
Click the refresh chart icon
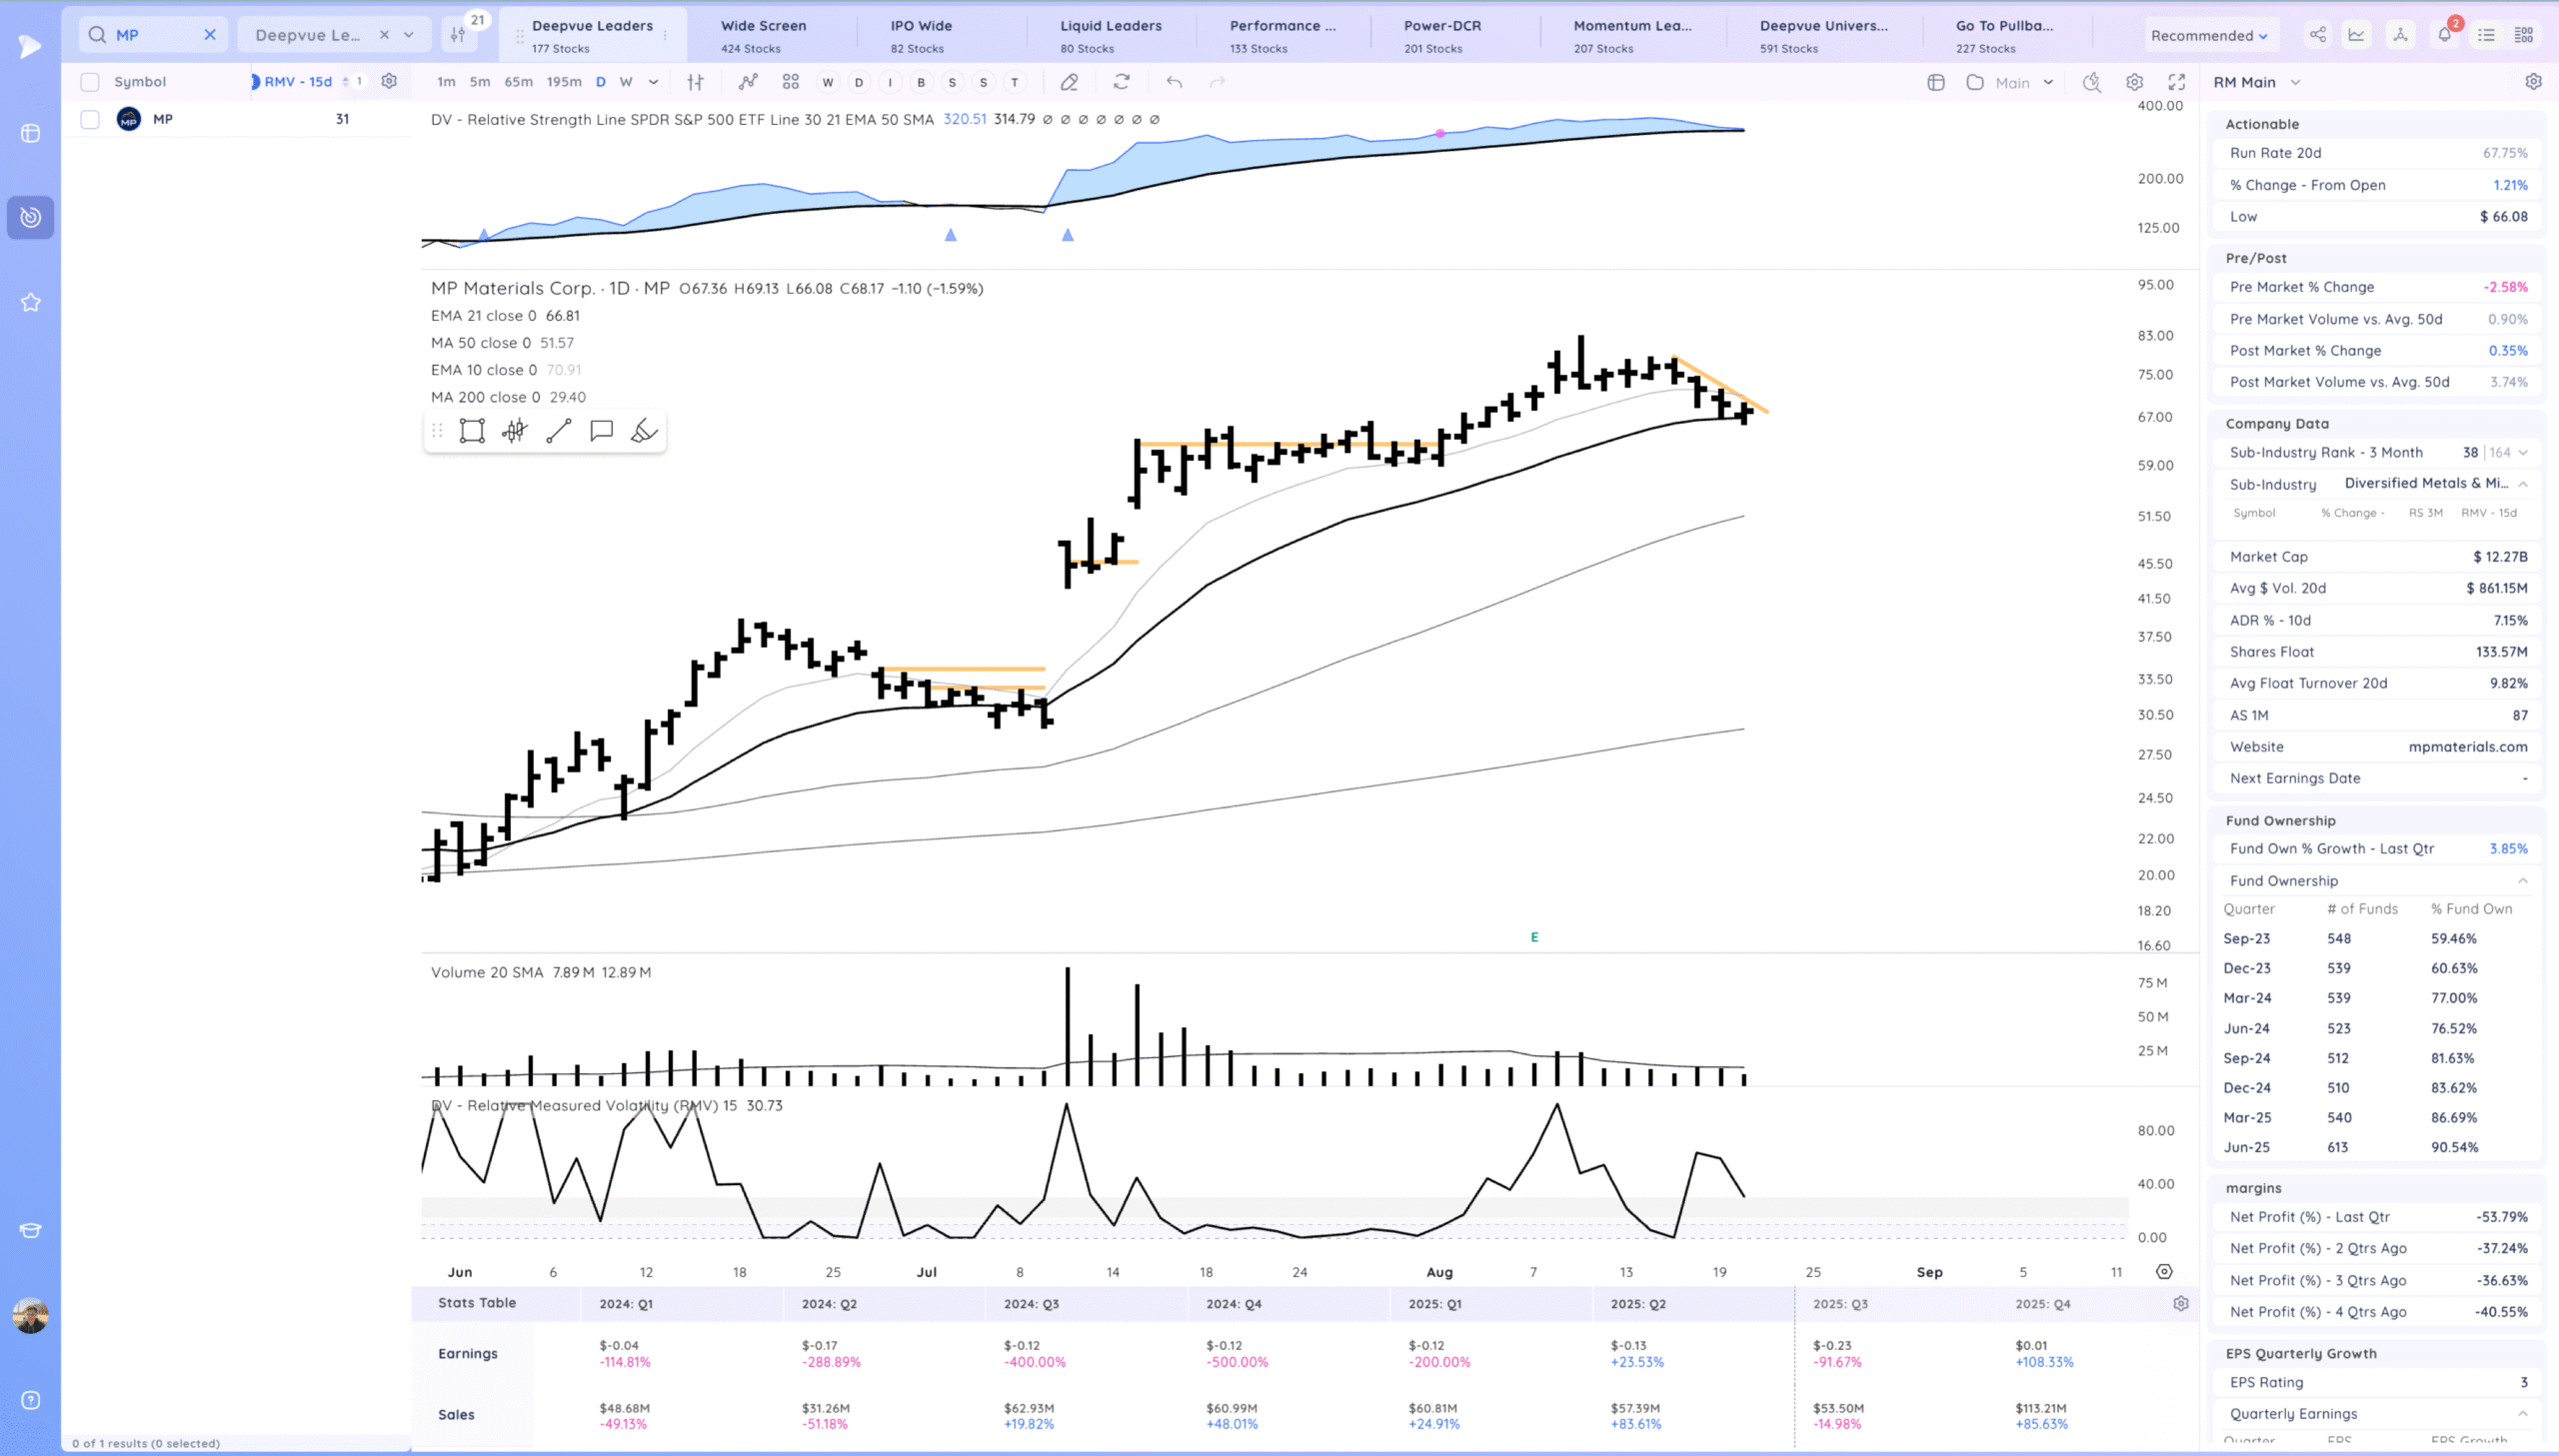pyautogui.click(x=1121, y=82)
